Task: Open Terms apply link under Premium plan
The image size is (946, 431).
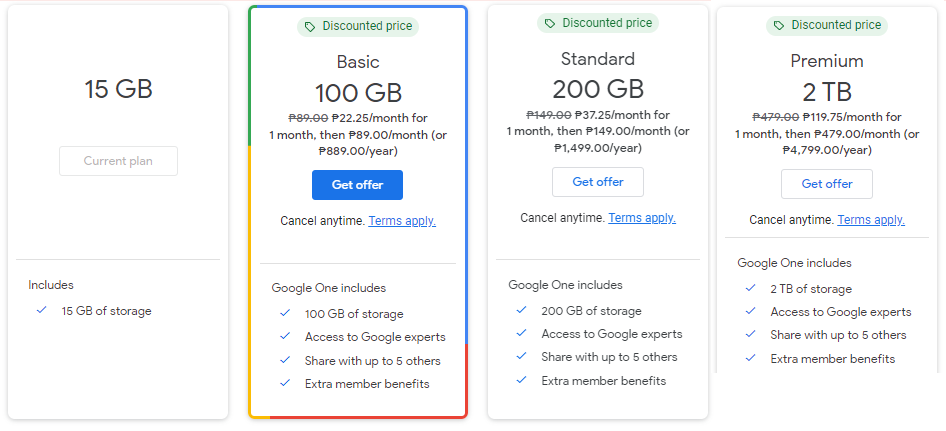Action: point(871,220)
